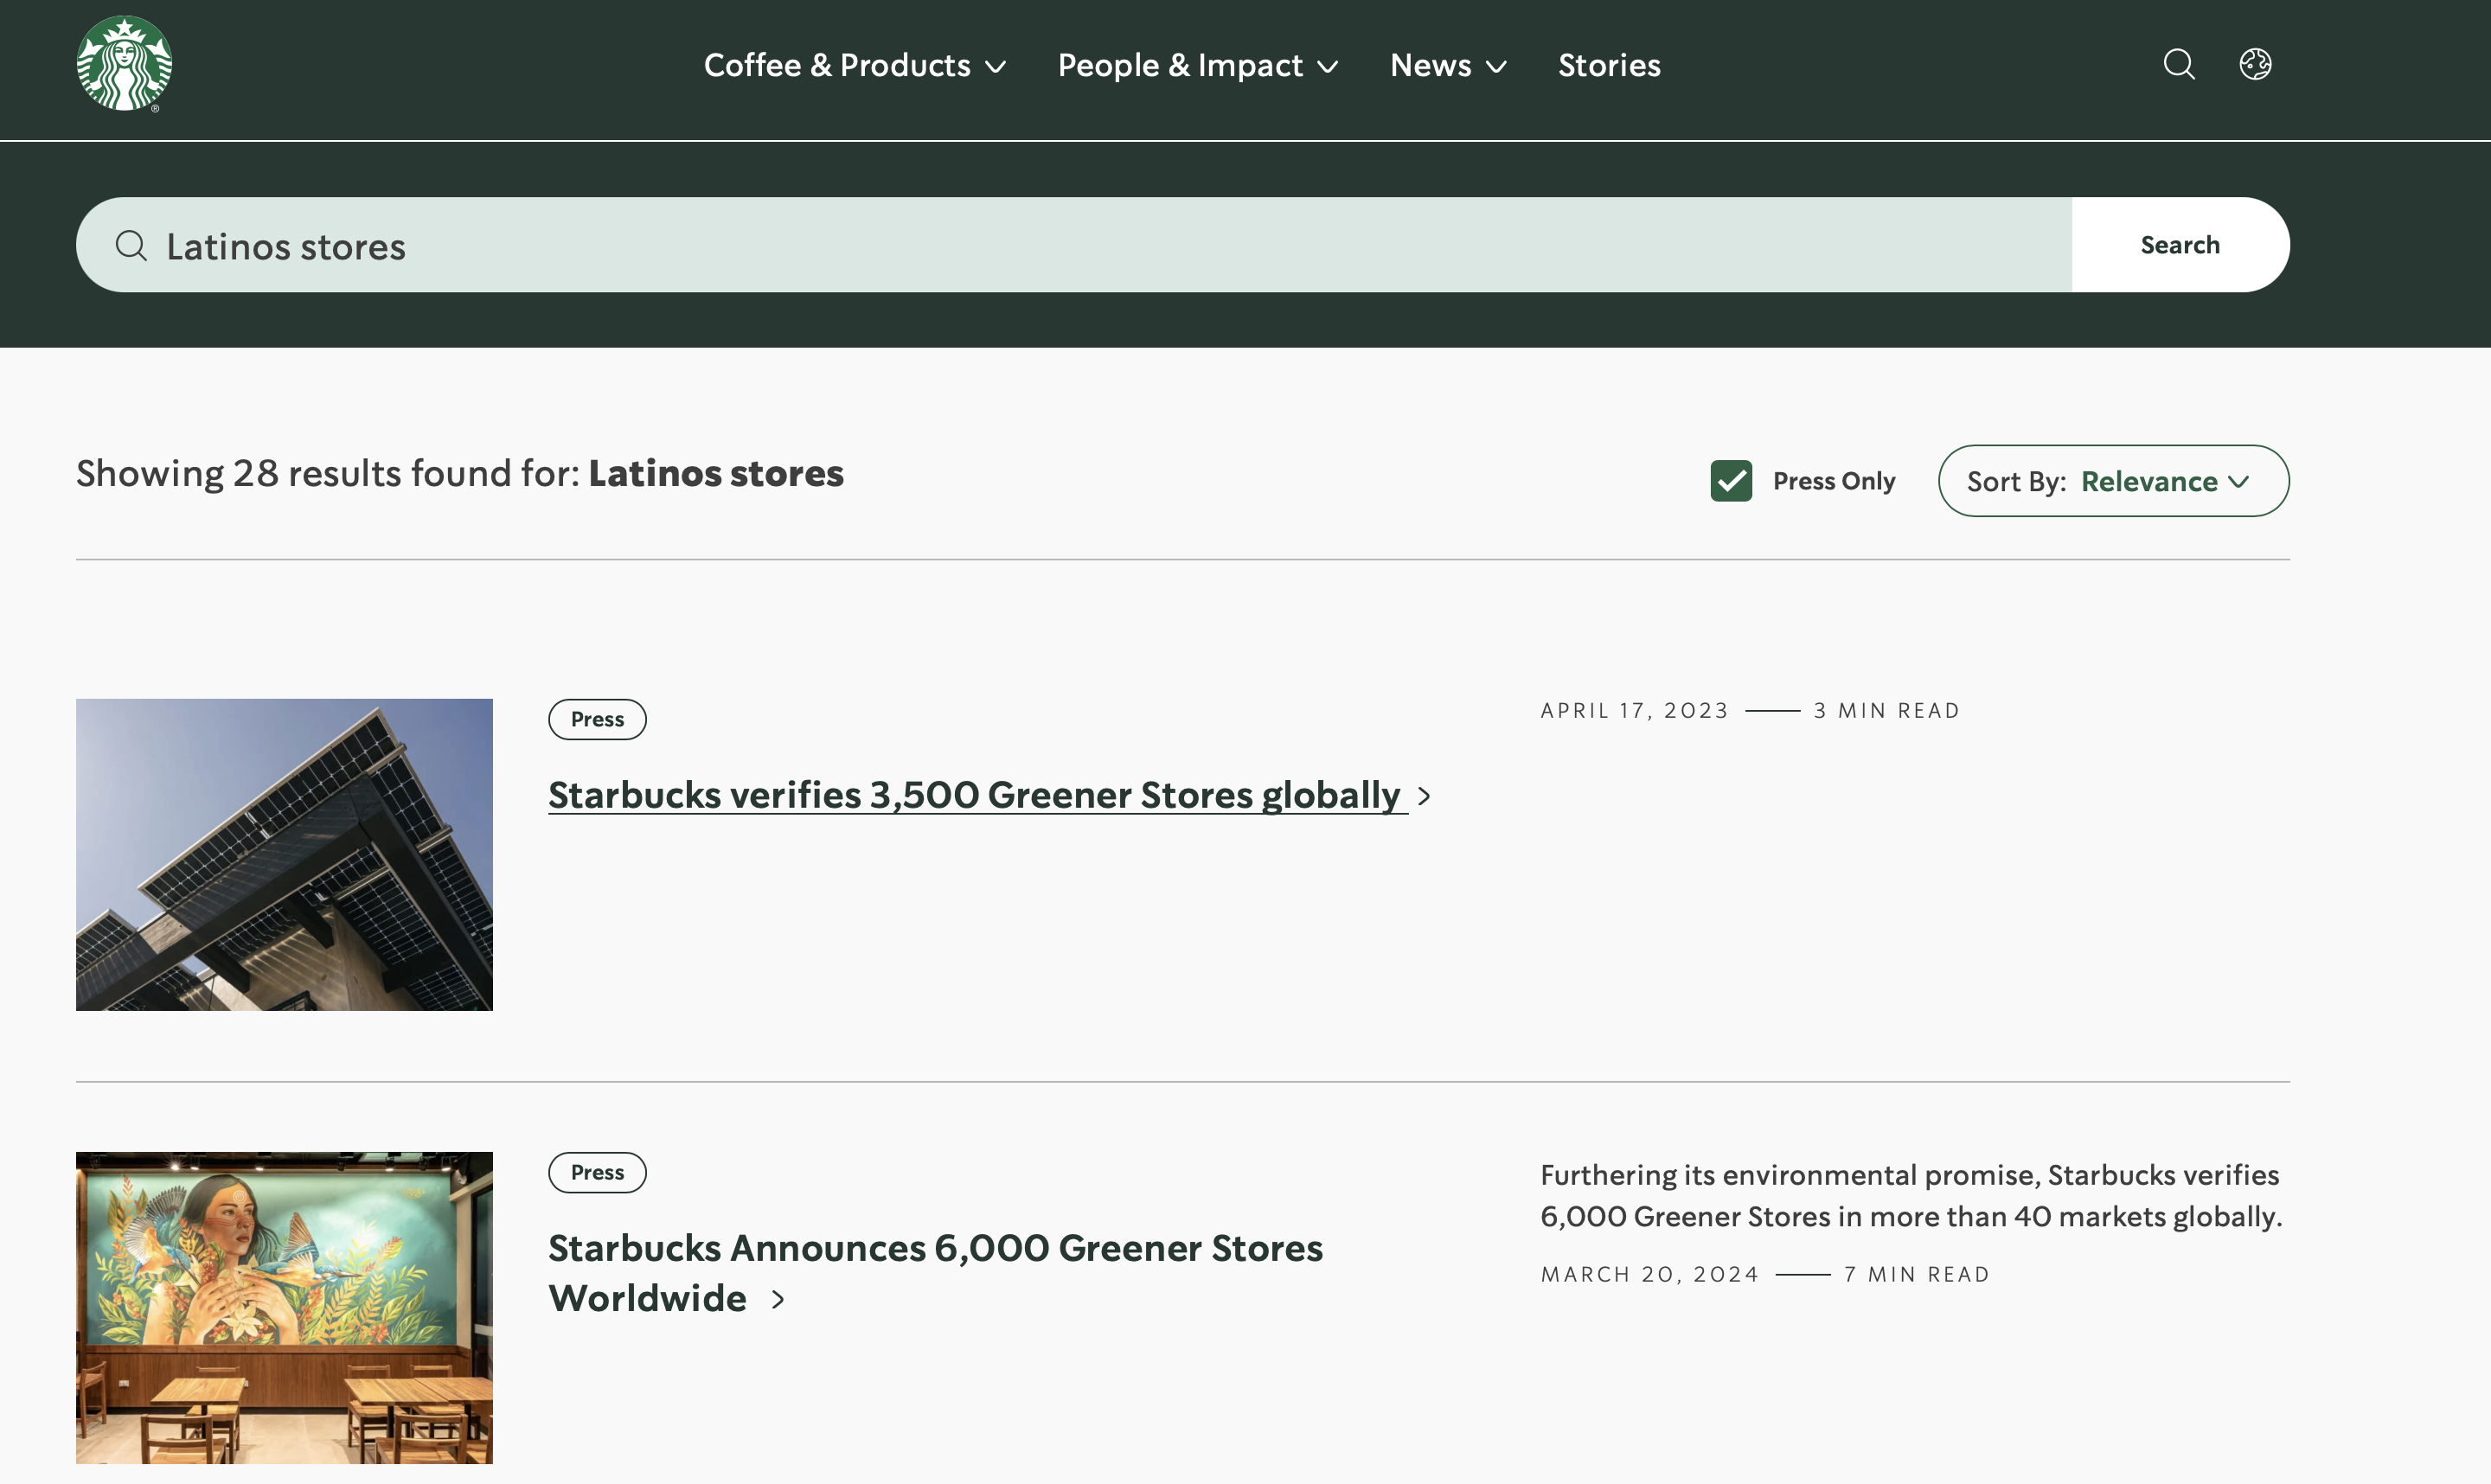Click Press tag on second result

click(x=597, y=1173)
